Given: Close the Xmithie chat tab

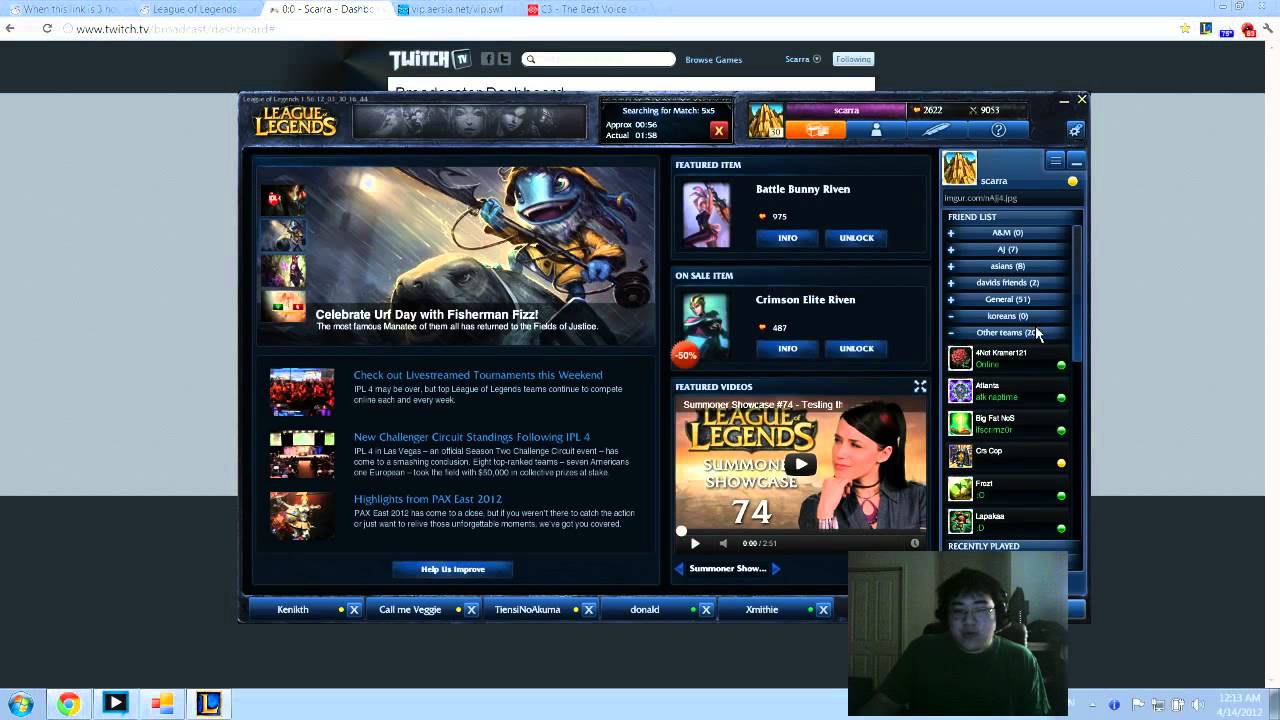Looking at the screenshot, I should click(x=823, y=610).
